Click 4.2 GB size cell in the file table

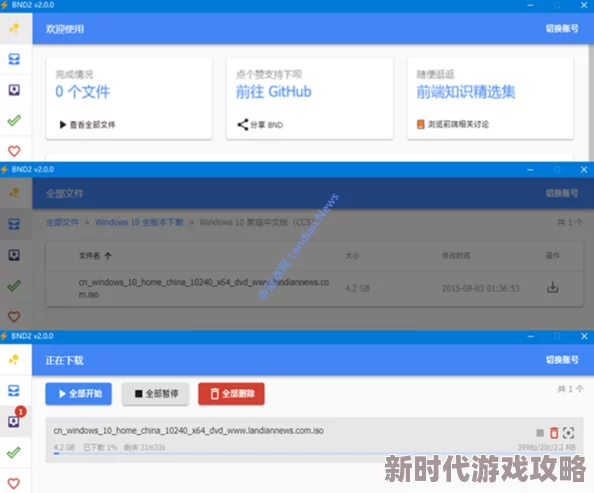point(357,288)
